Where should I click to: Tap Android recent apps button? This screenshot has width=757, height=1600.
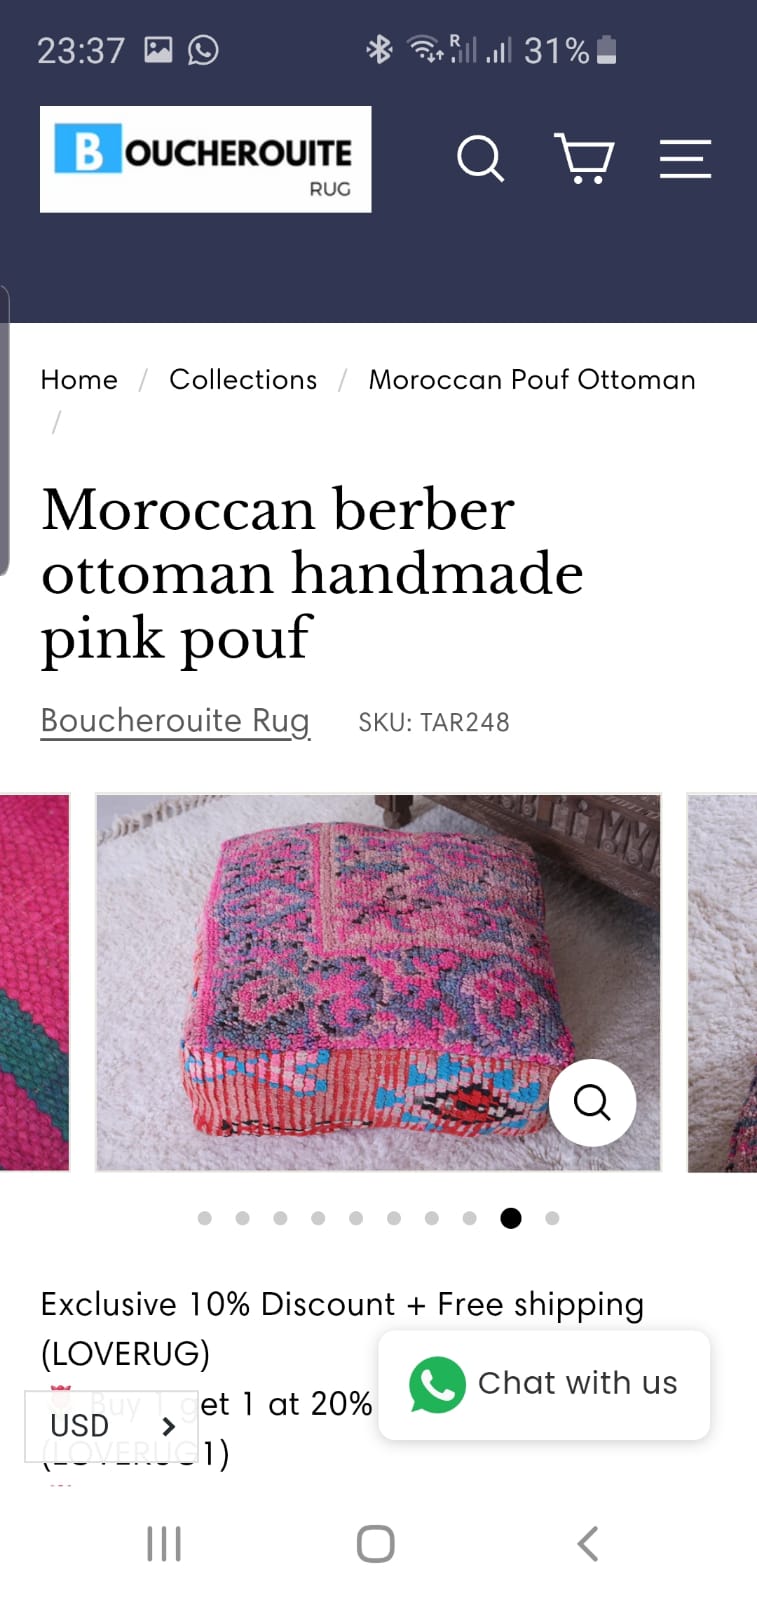point(164,1543)
